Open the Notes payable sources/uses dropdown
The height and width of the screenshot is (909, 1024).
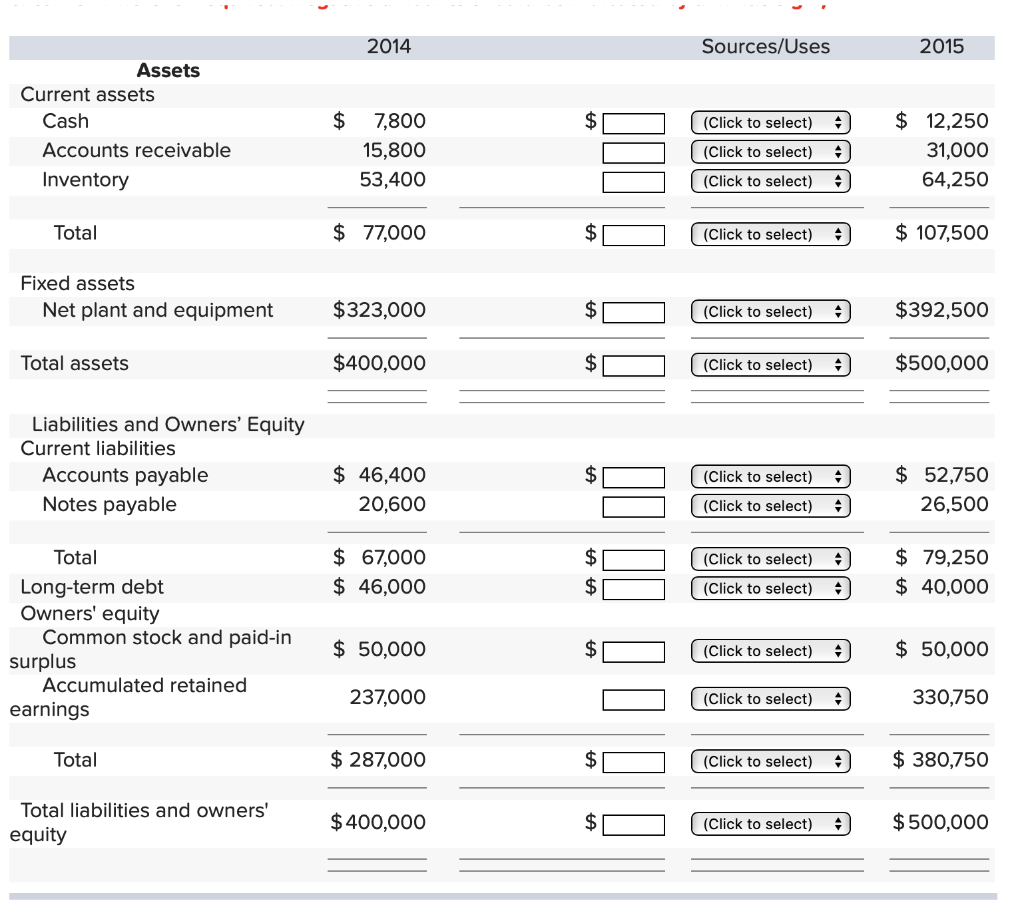tap(771, 506)
